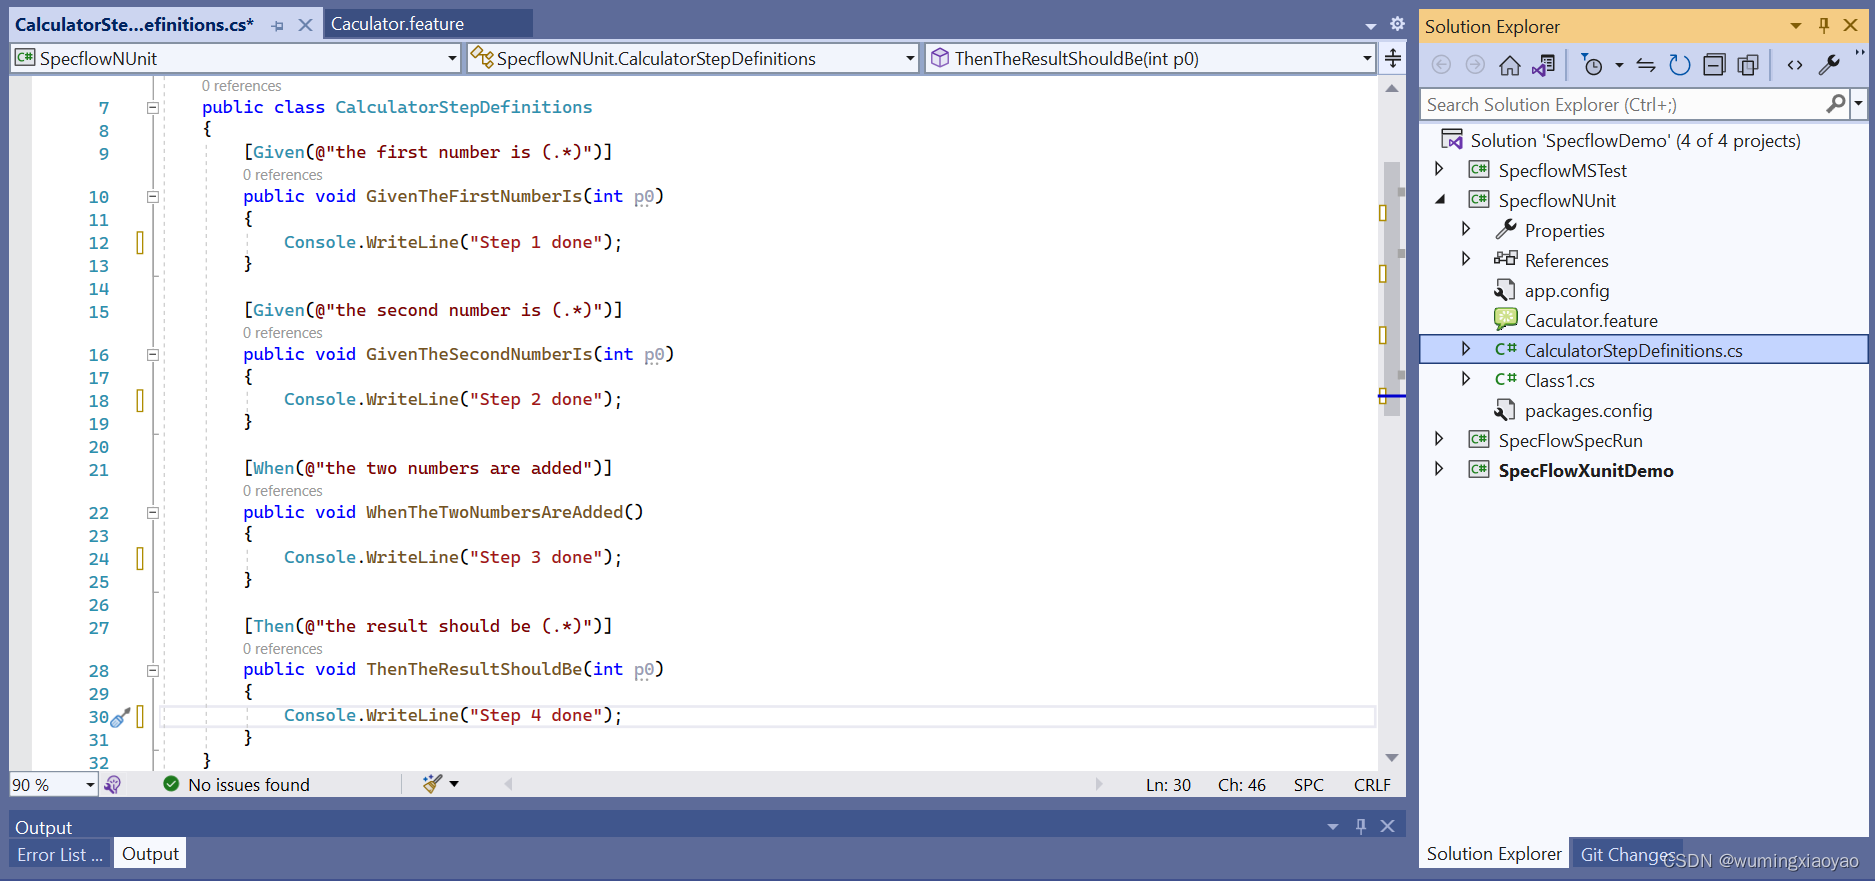Collapse GivenTheFirstNumberIs method outline
The width and height of the screenshot is (1875, 881).
(153, 196)
